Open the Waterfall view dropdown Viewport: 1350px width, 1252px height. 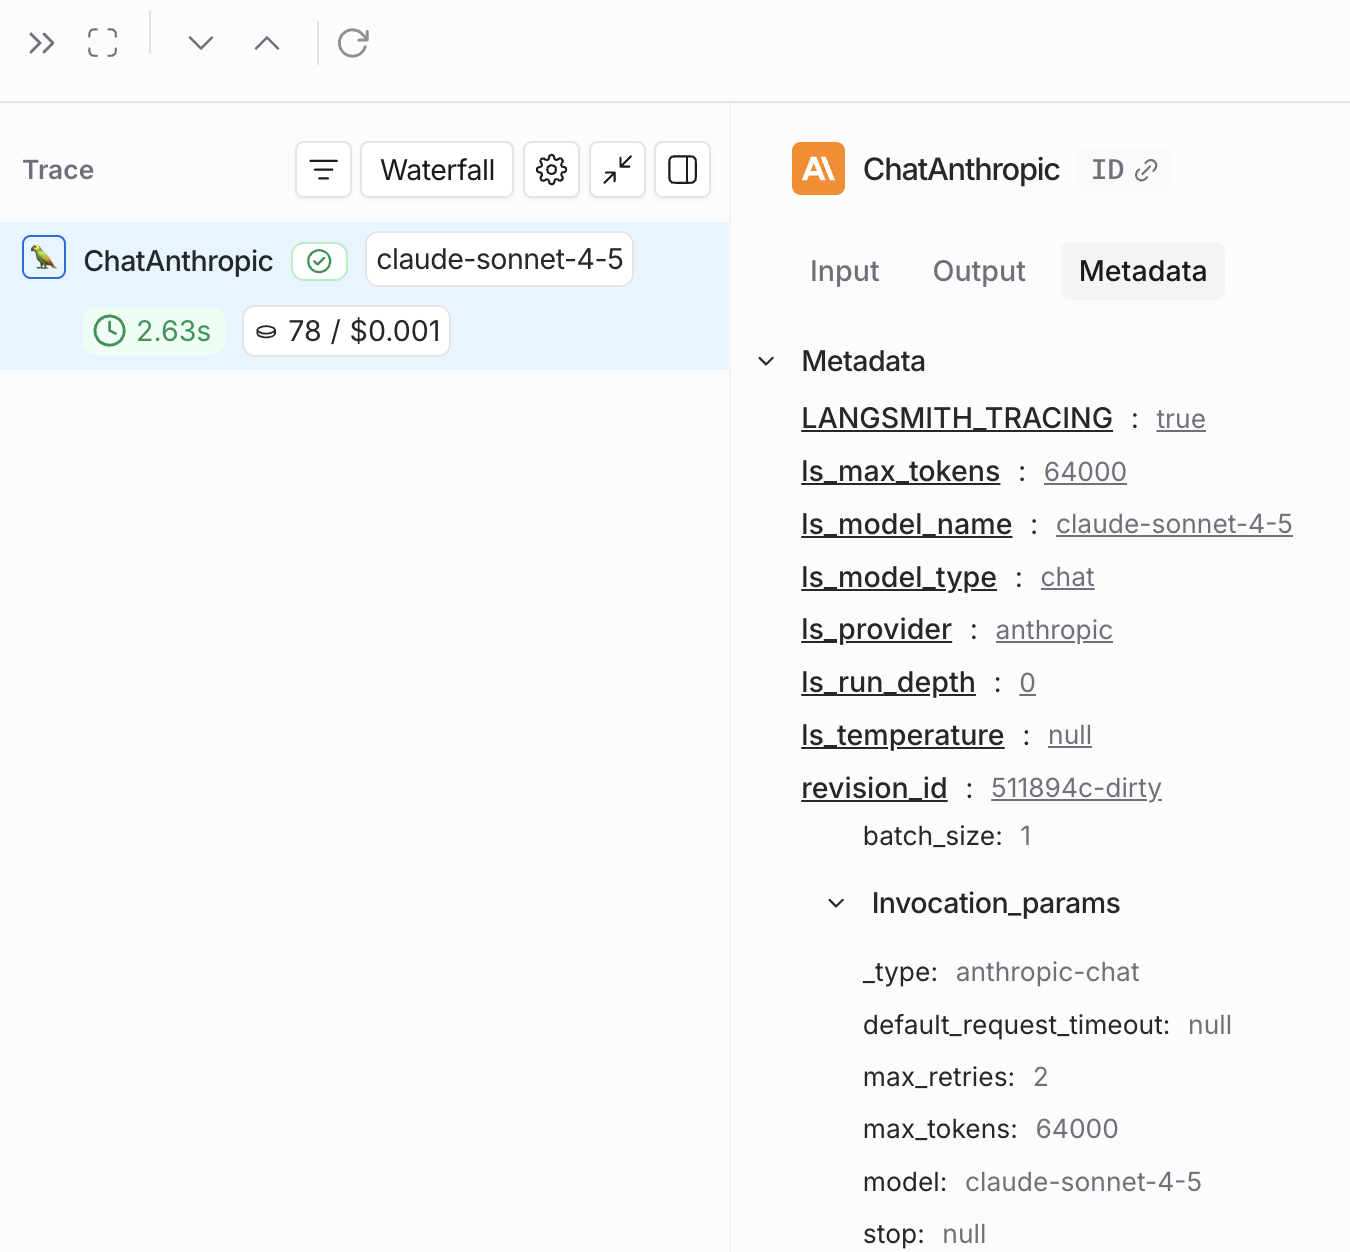(437, 170)
